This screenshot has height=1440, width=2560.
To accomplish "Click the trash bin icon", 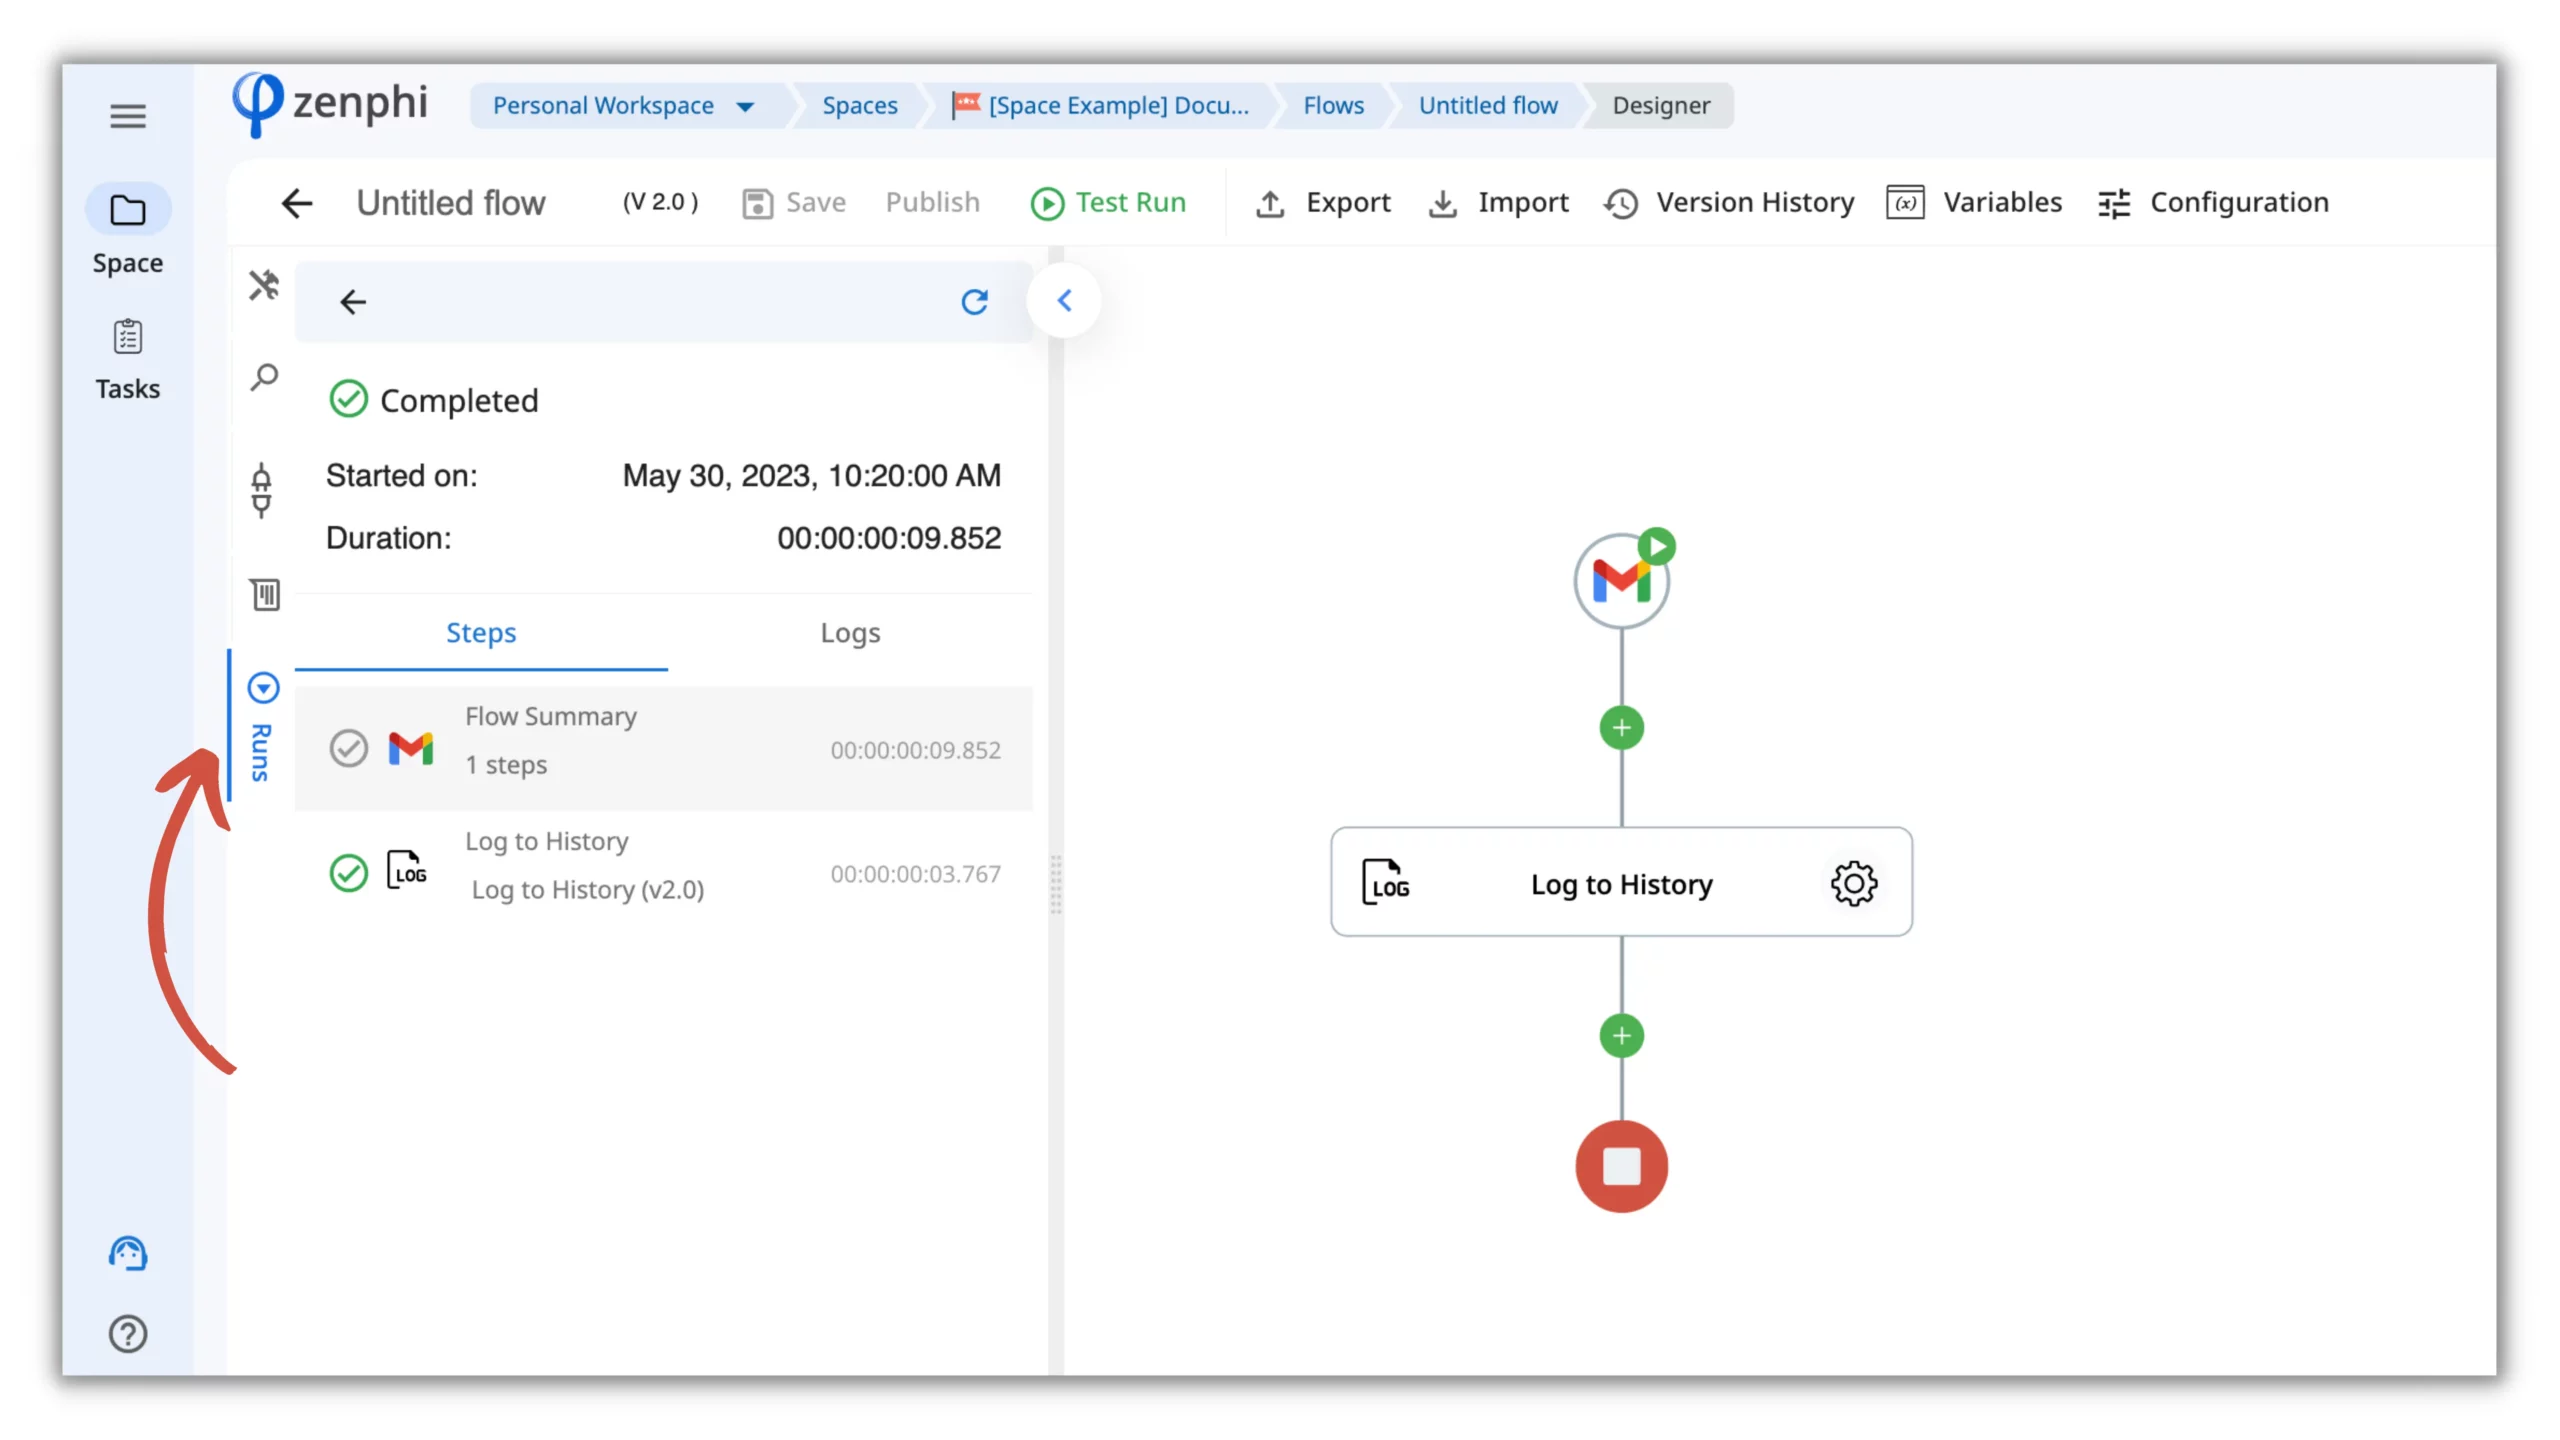I will [265, 595].
